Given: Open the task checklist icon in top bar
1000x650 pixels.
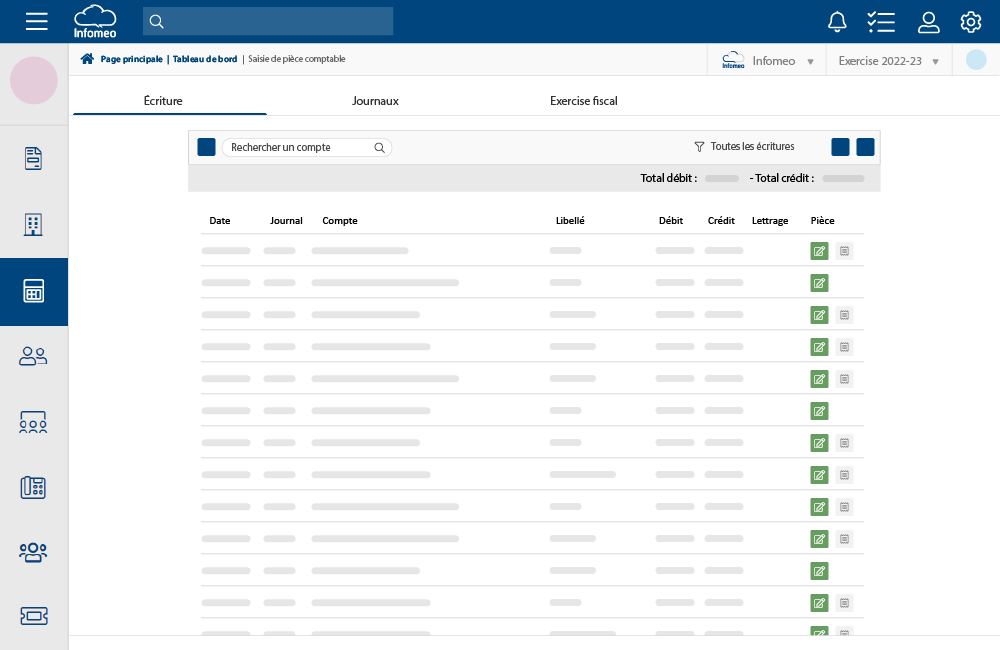Looking at the screenshot, I should [881, 21].
